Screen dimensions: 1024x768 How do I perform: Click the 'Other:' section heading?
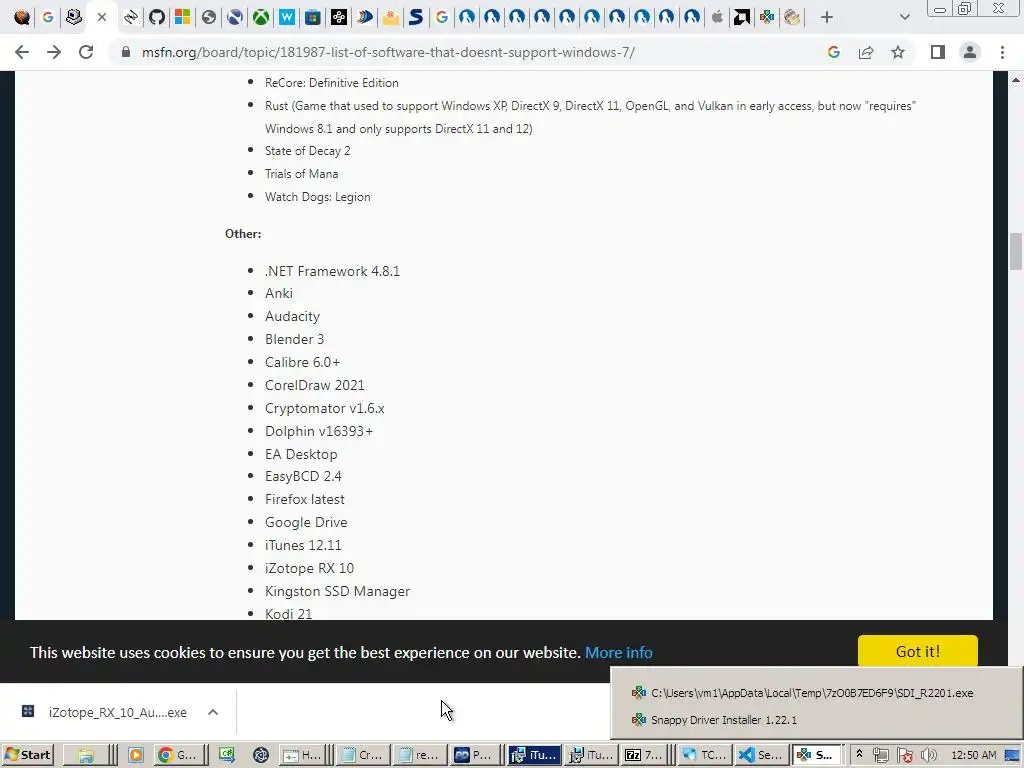click(x=243, y=234)
